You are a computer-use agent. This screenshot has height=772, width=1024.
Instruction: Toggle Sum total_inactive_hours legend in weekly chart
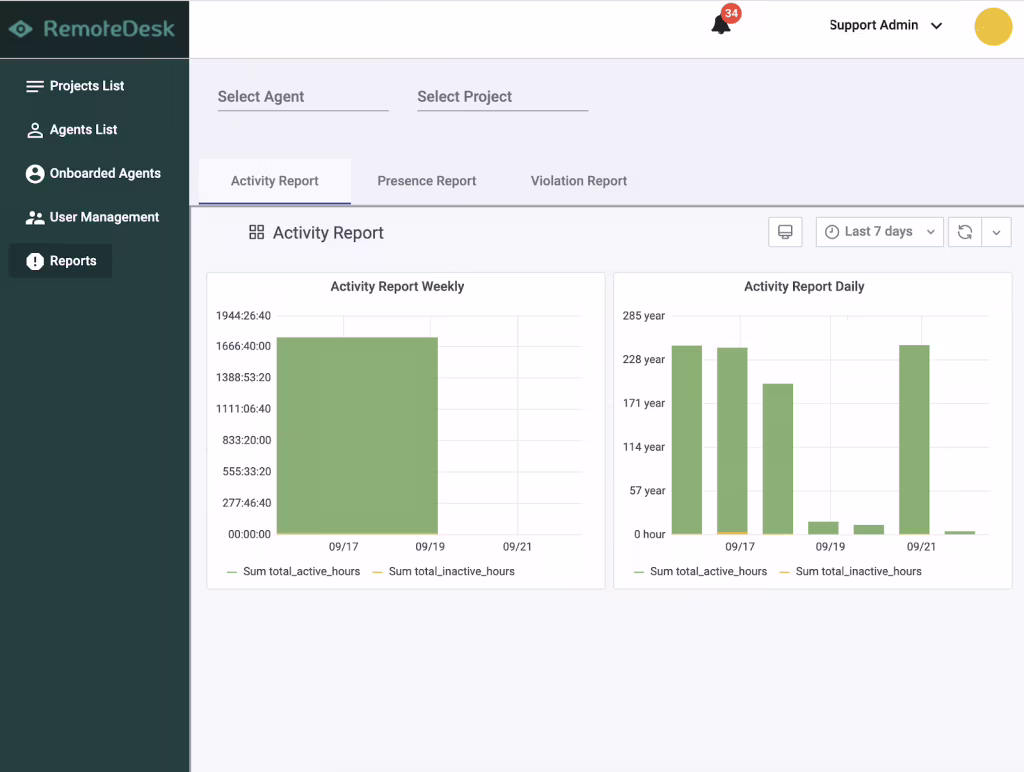(x=443, y=571)
